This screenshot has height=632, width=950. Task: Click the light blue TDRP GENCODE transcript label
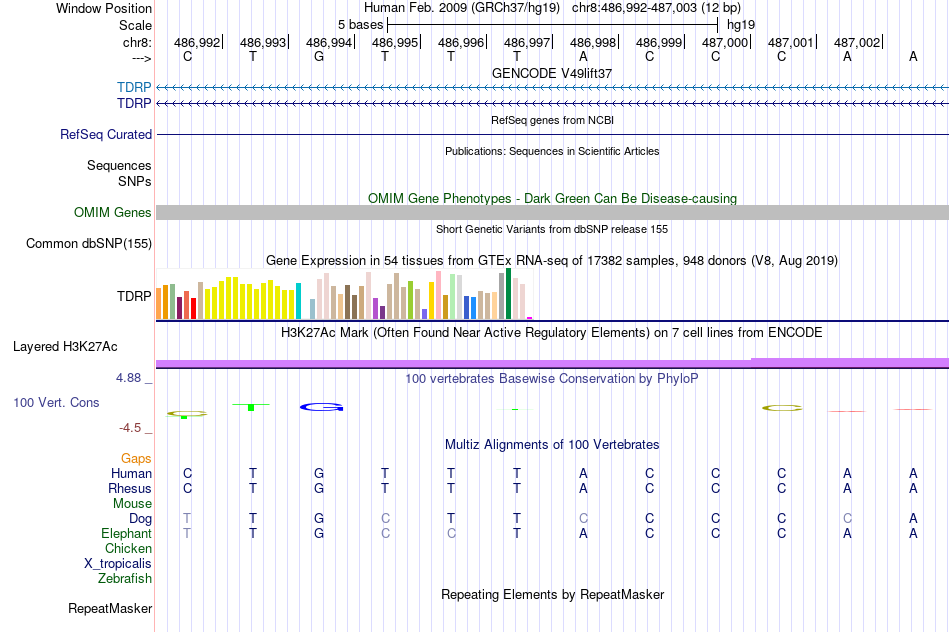pyautogui.click(x=134, y=87)
